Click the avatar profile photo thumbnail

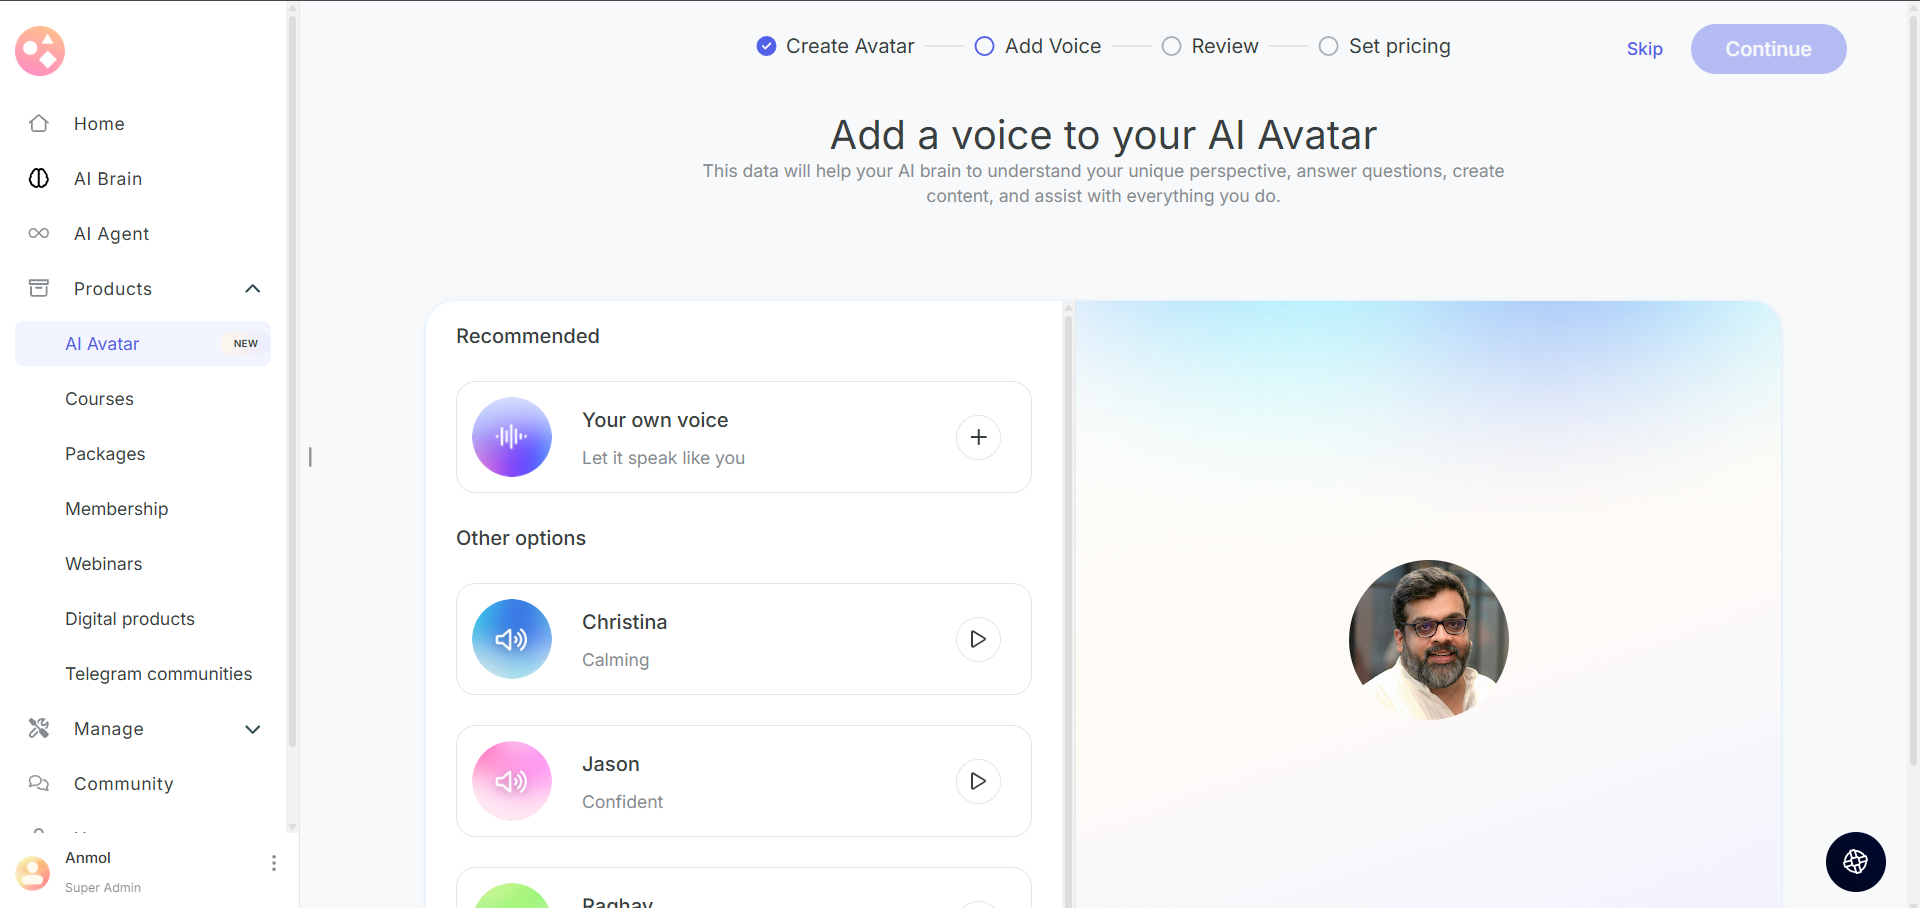pyautogui.click(x=1428, y=639)
